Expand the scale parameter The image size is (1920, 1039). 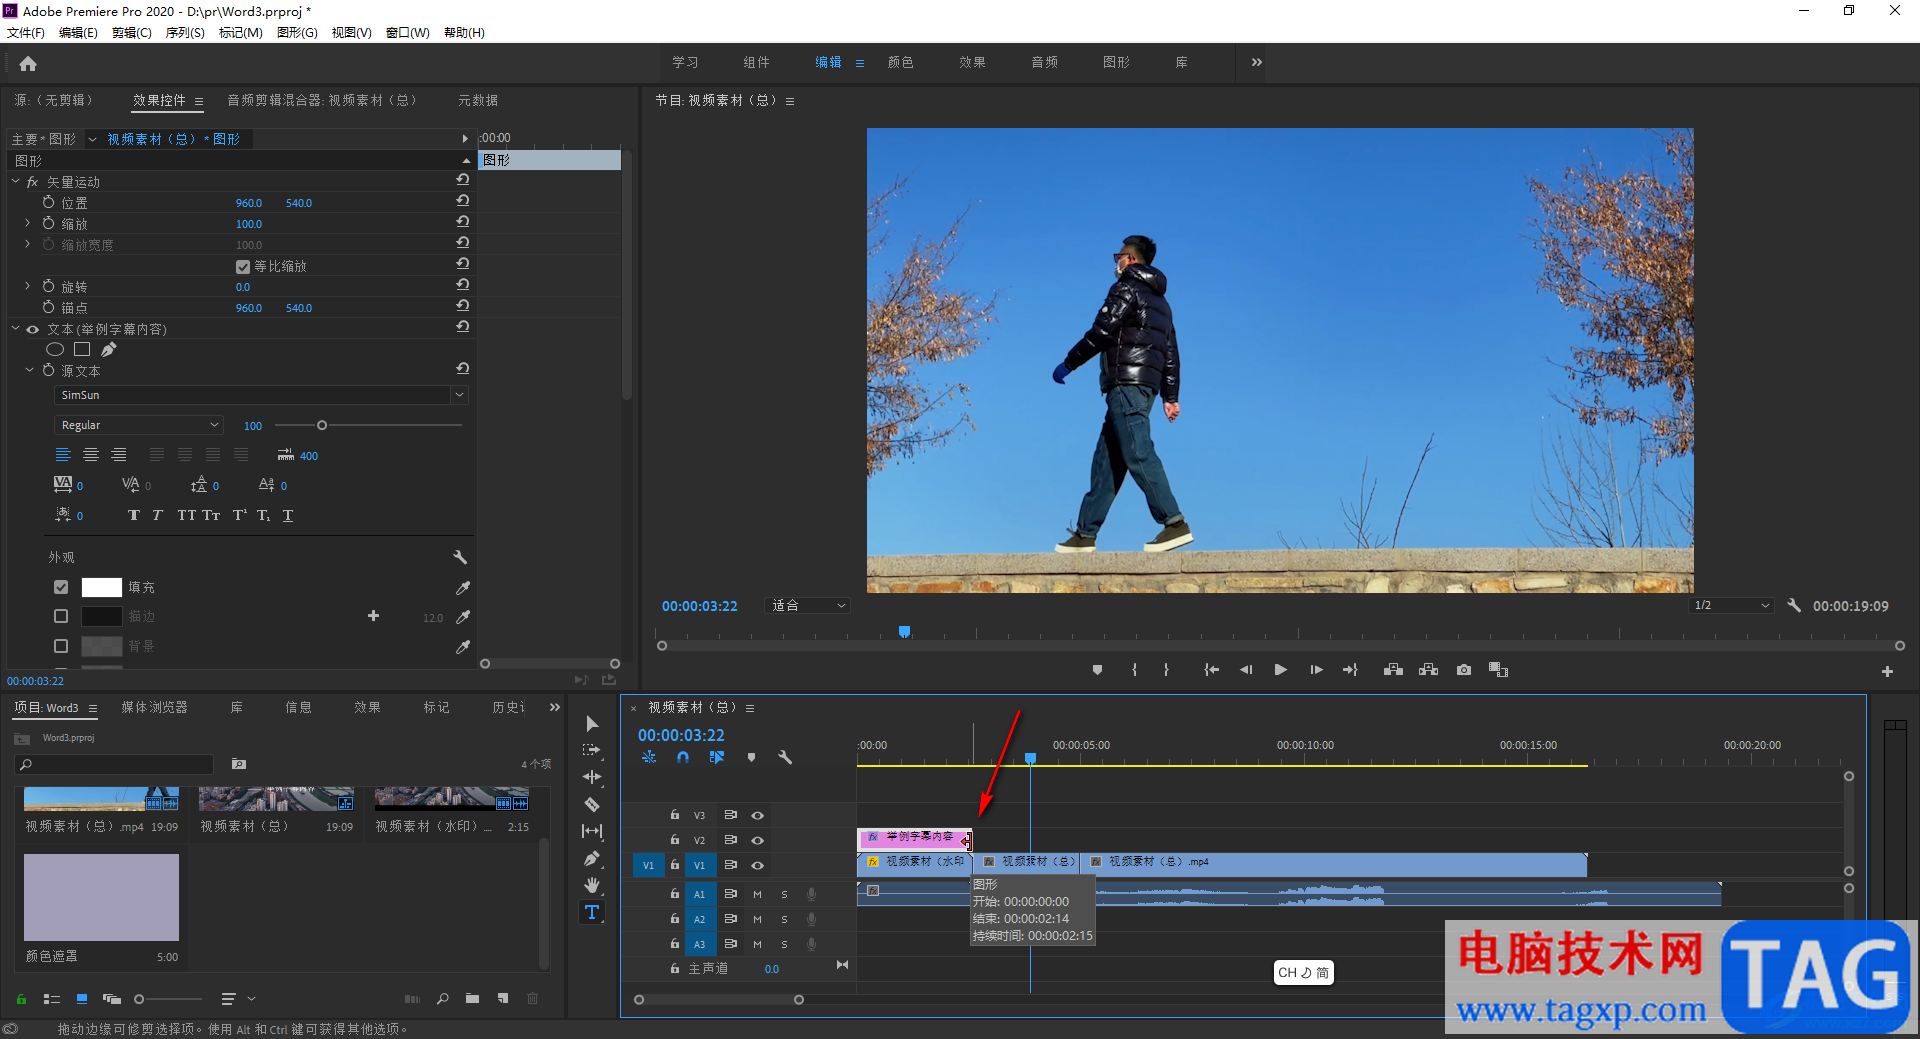click(x=28, y=223)
